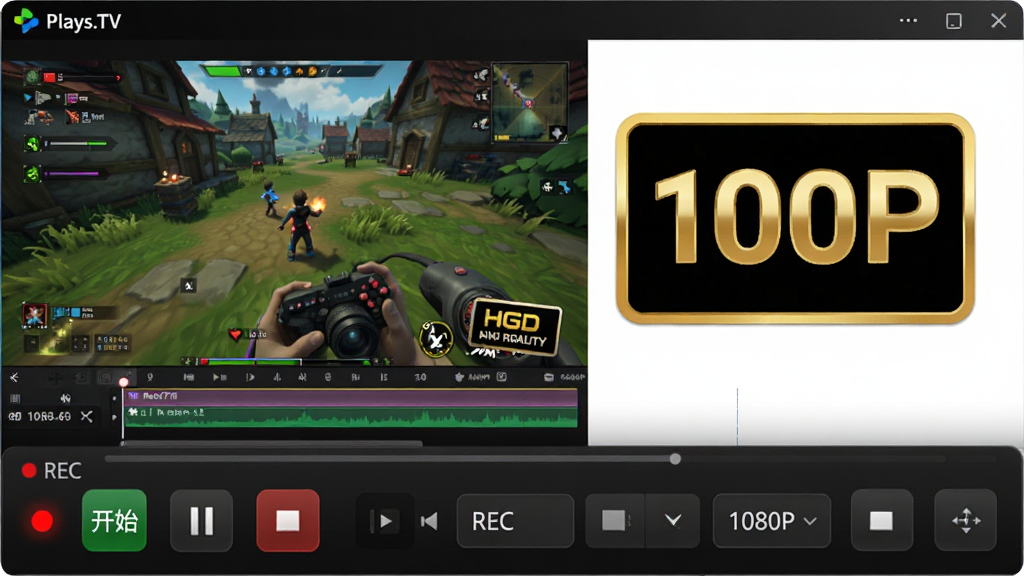Open the 1080P resolution dropdown
This screenshot has height=576, width=1024.
point(772,521)
